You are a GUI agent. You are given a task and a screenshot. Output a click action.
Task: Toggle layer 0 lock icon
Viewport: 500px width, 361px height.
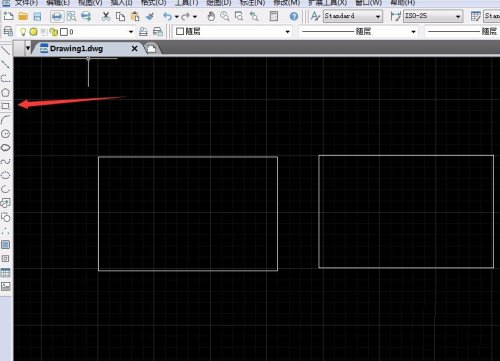click(x=54, y=32)
